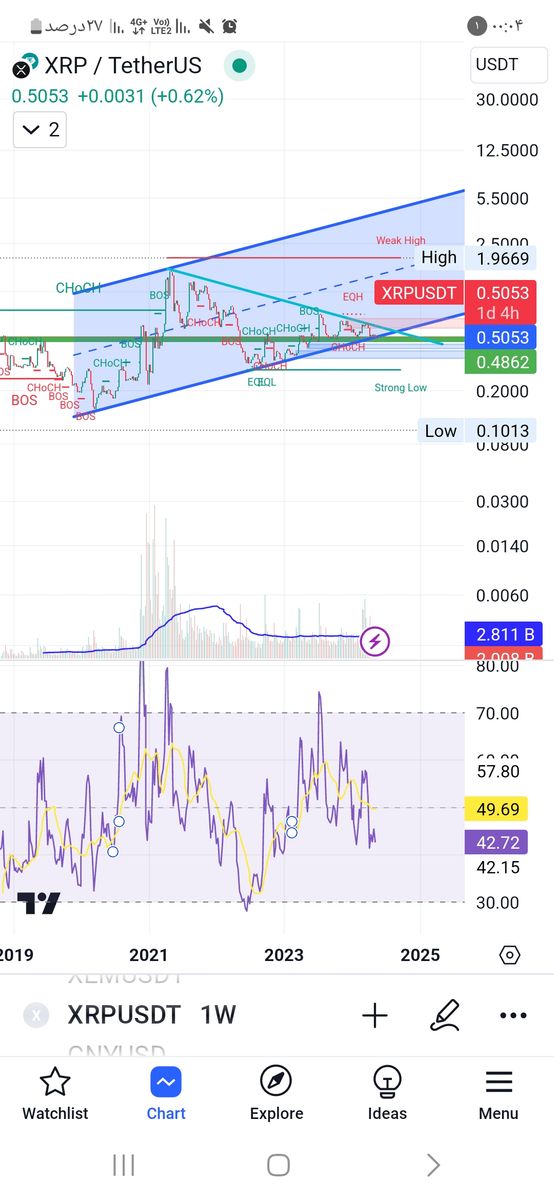
Task: Expand the collapsed indicators chevron showing 2
Action: tap(40, 129)
